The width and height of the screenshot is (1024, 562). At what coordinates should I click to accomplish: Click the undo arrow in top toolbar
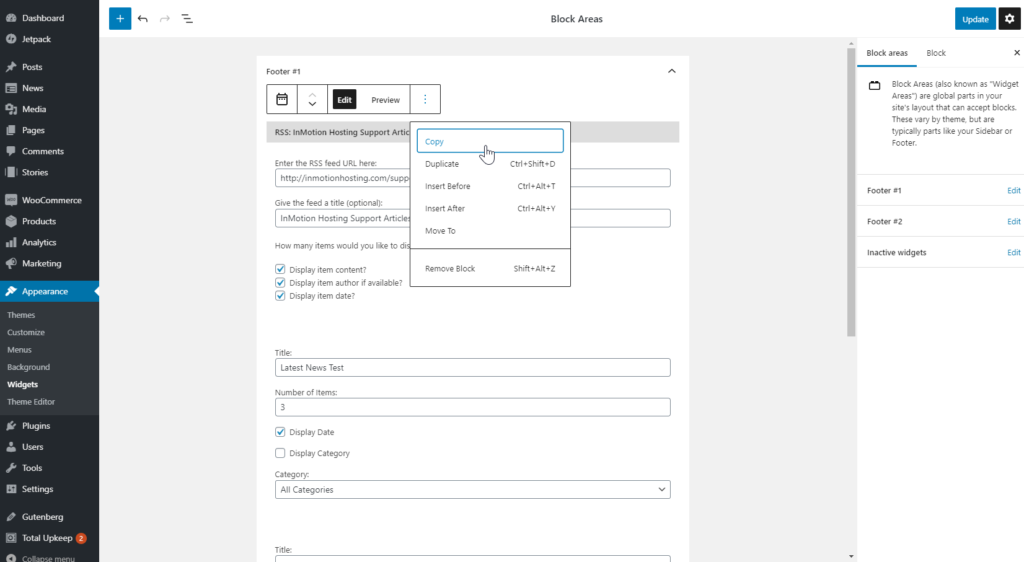point(143,19)
